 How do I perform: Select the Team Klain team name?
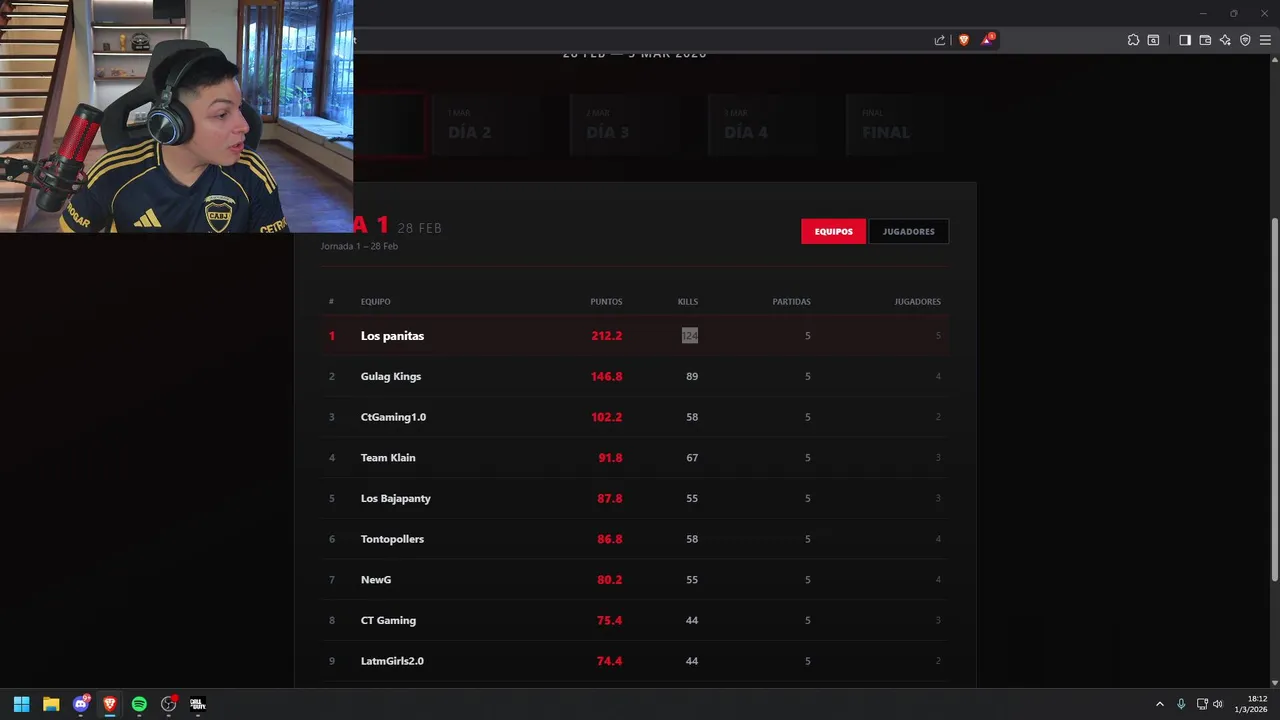[x=388, y=457]
